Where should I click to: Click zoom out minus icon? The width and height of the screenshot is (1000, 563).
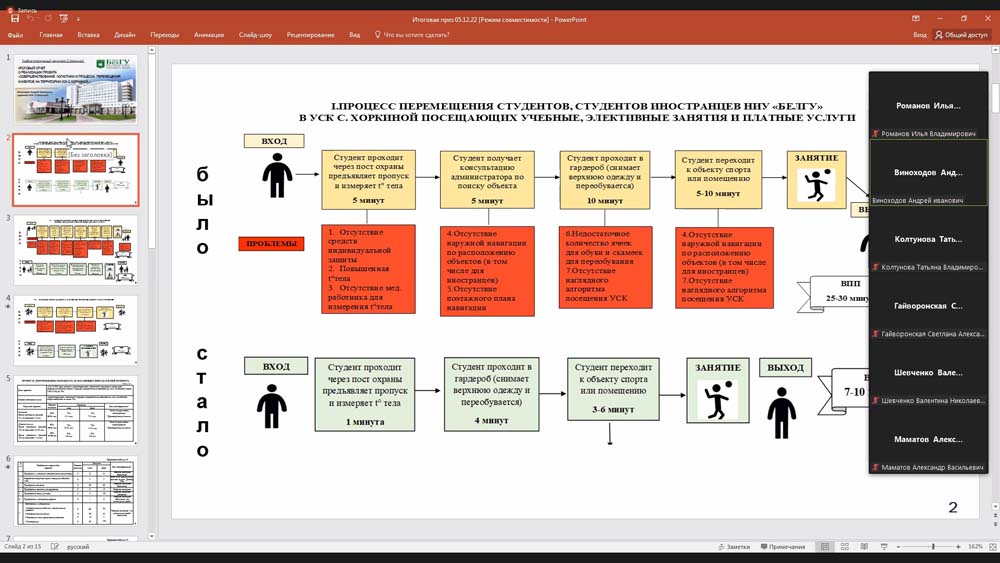pyautogui.click(x=899, y=547)
